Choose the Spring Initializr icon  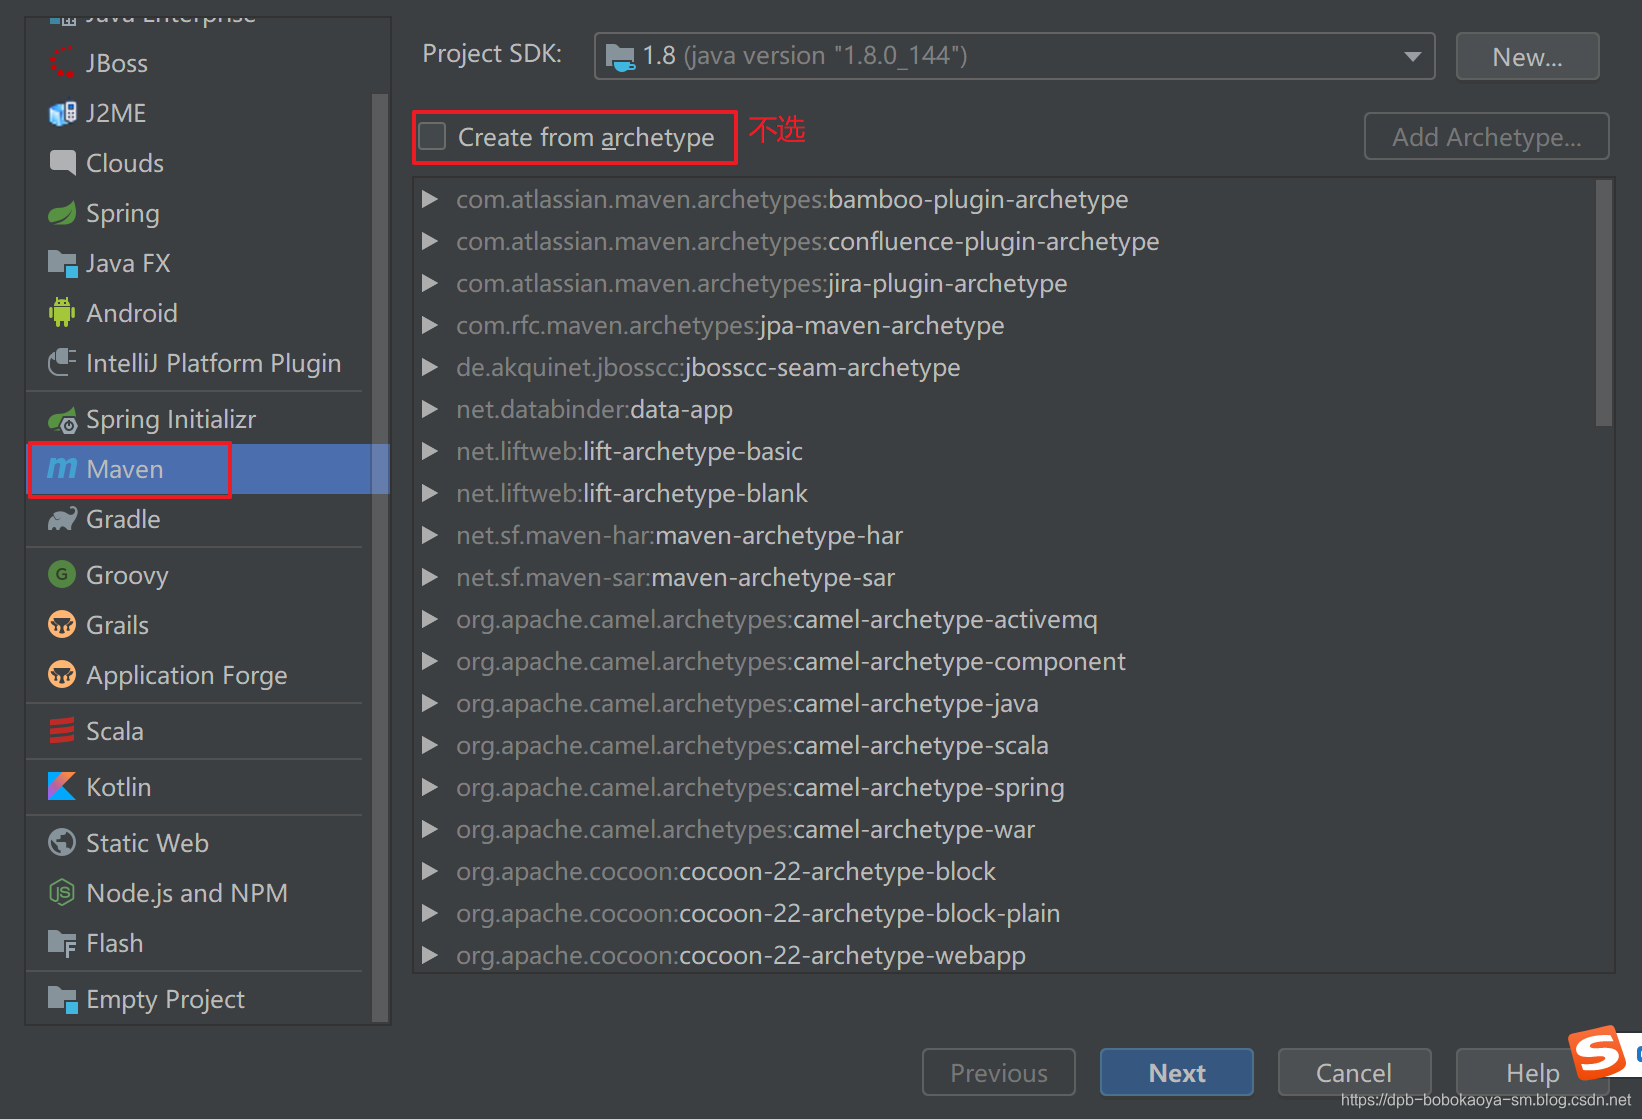(x=62, y=420)
